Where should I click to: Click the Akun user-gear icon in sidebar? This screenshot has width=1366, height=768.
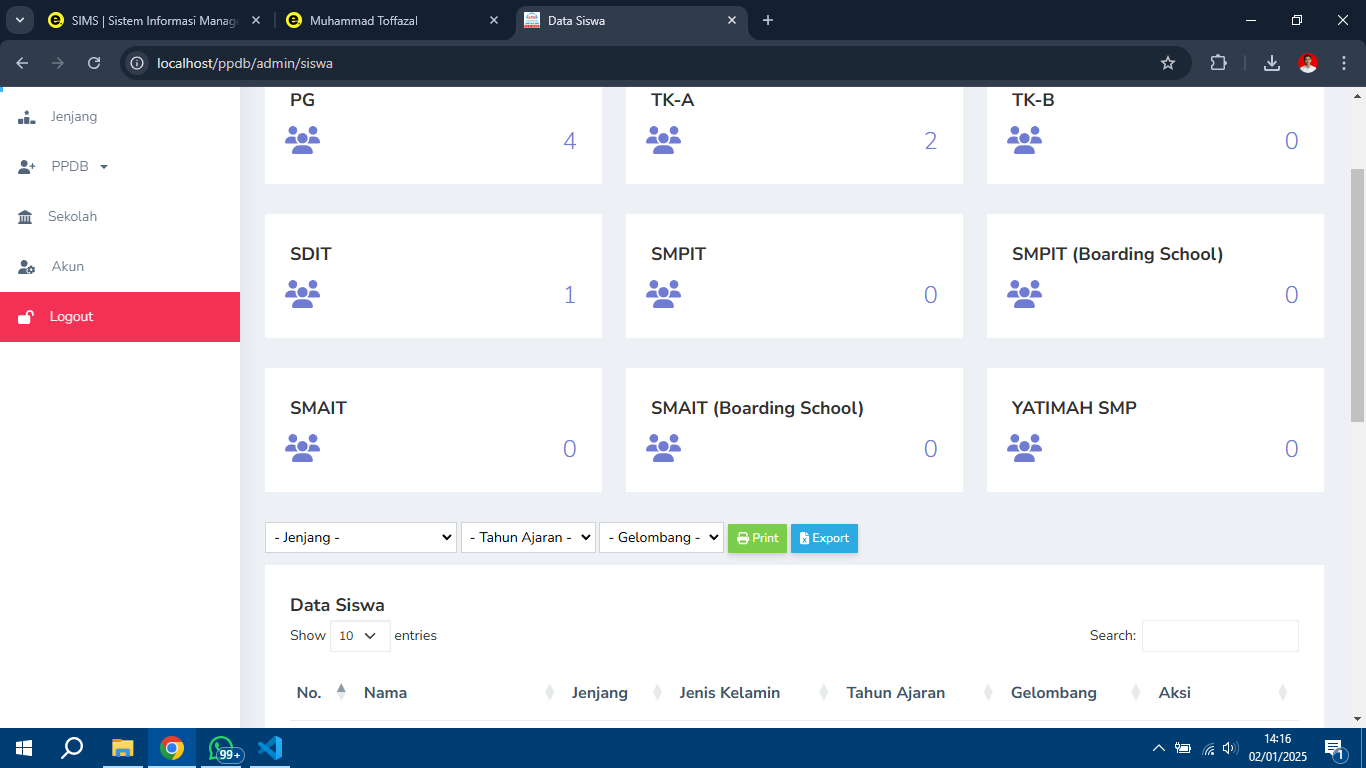[27, 267]
